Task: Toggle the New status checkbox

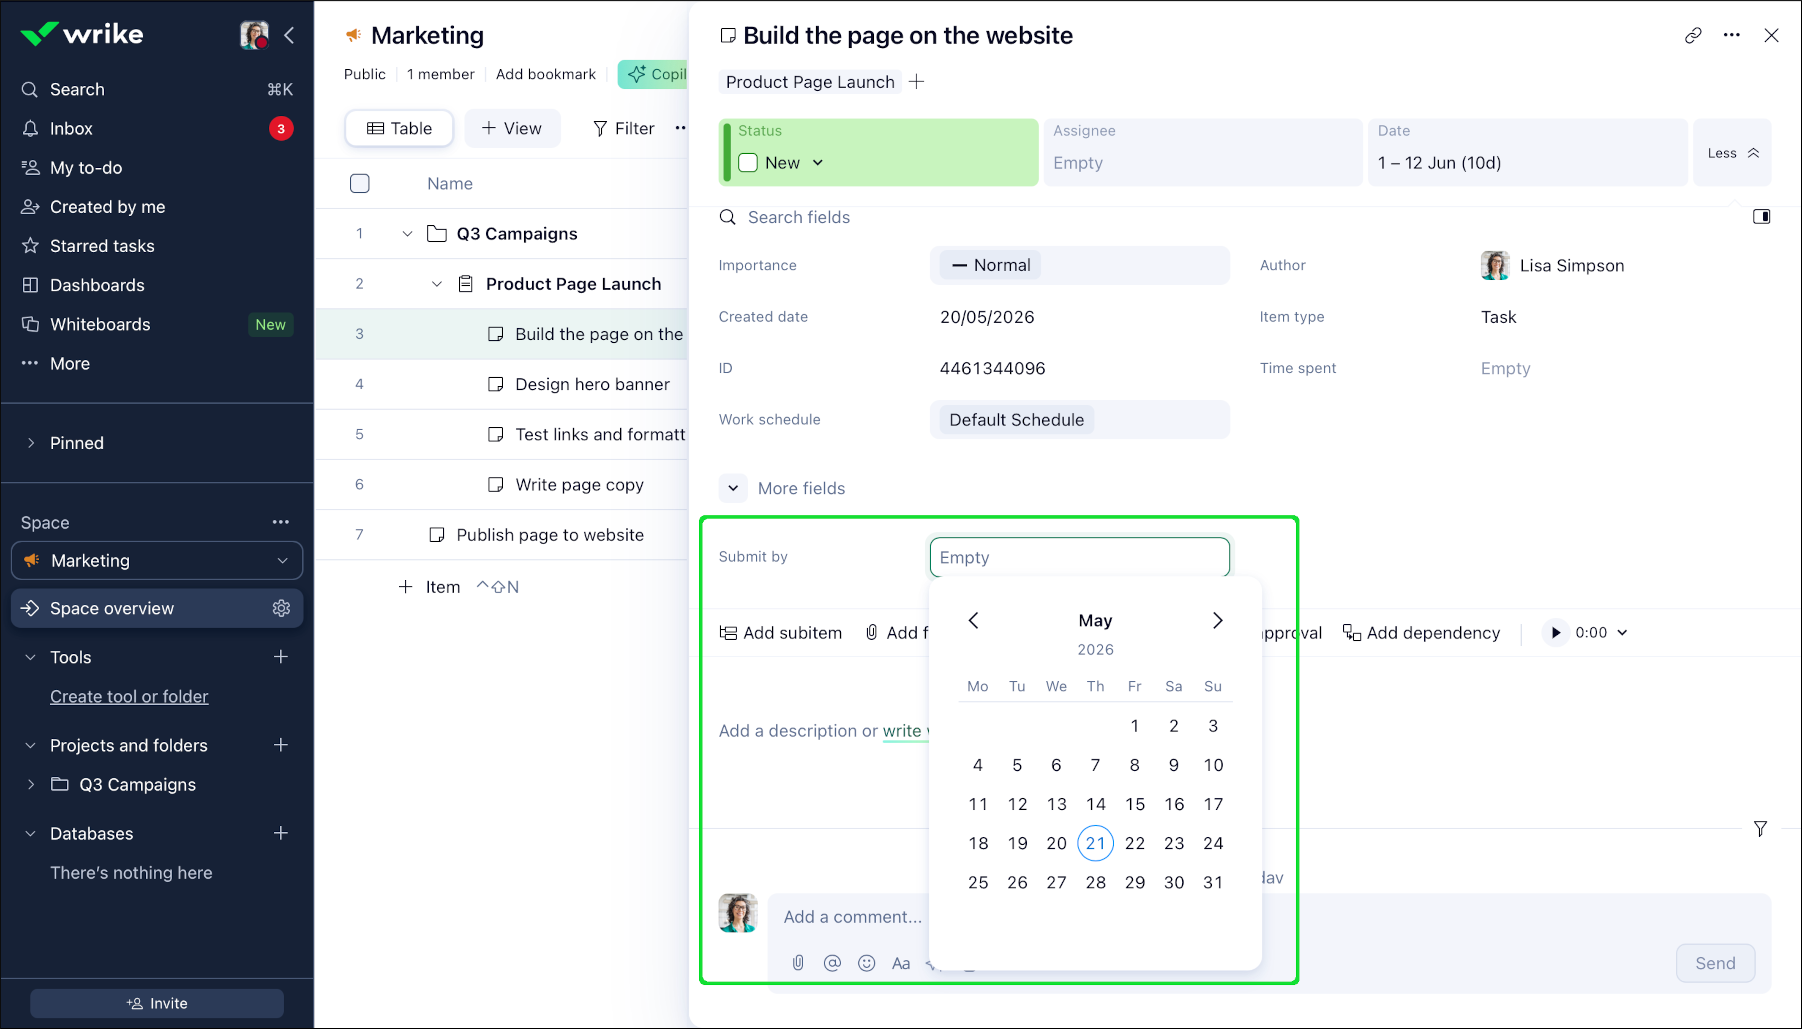Action: click(748, 163)
